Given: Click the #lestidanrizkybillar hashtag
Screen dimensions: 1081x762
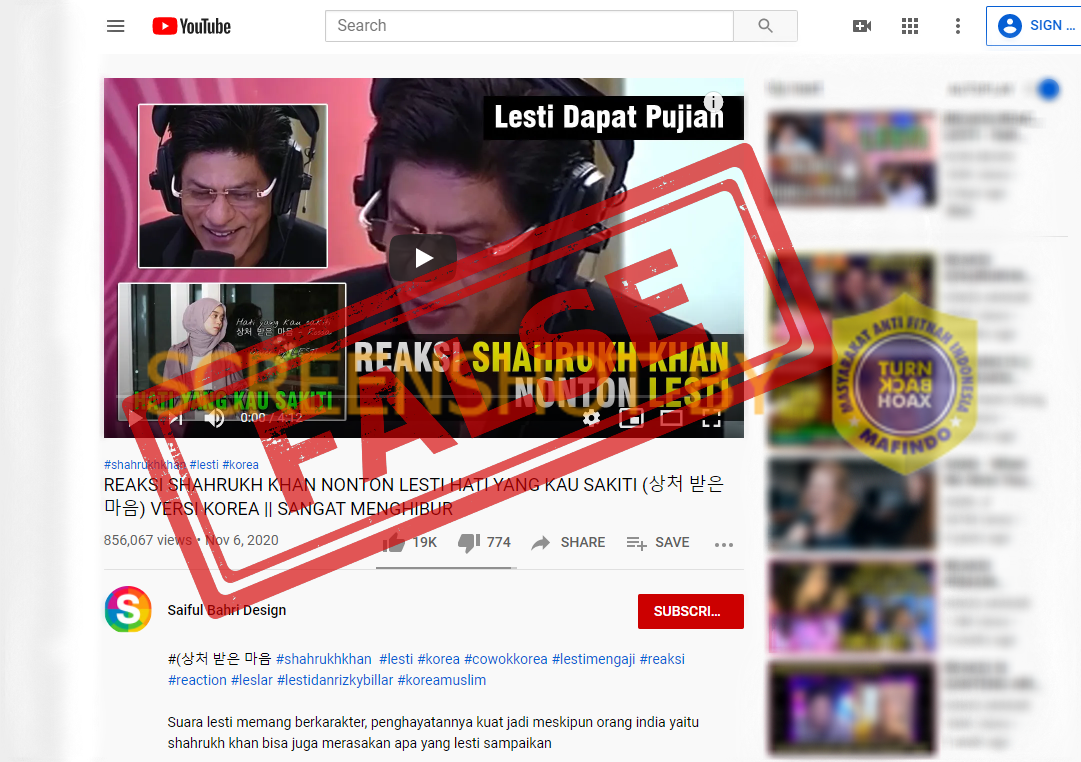Looking at the screenshot, I should click(335, 680).
